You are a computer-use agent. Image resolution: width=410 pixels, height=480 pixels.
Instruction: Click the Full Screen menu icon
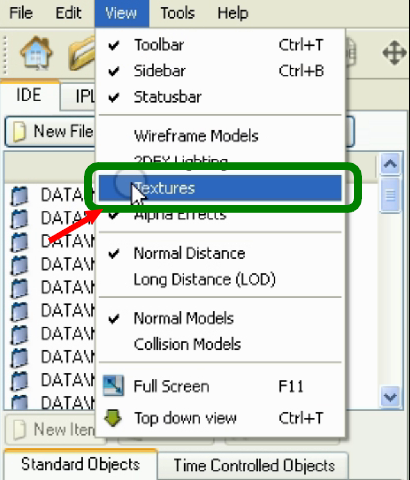(x=113, y=386)
